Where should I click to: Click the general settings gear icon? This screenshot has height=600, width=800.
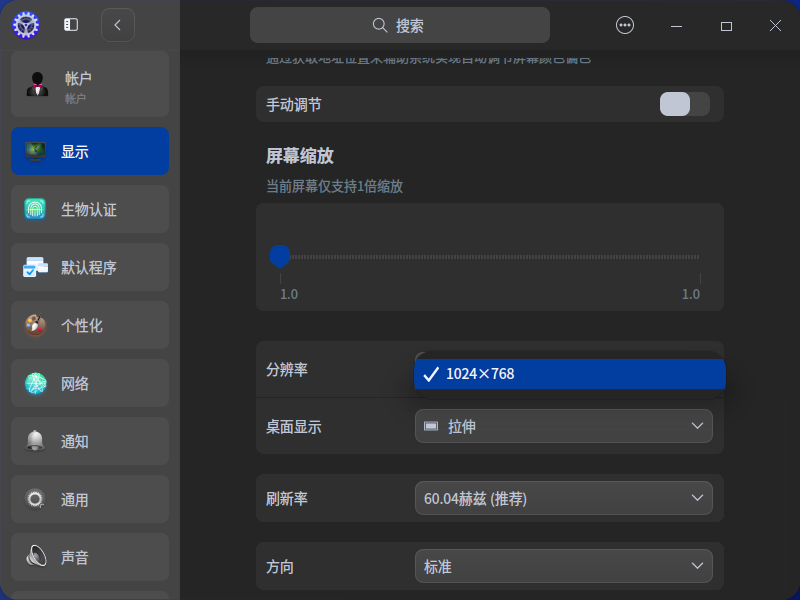[x=35, y=499]
